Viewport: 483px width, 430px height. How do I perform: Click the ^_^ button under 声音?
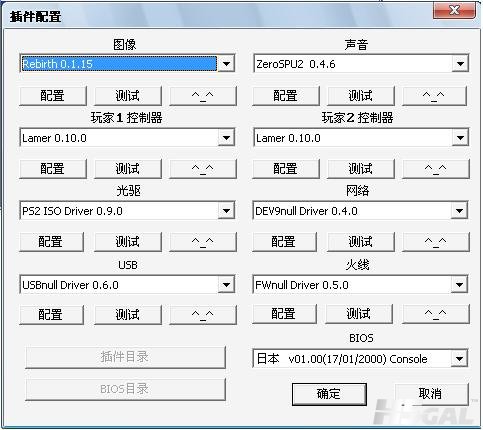click(x=434, y=96)
